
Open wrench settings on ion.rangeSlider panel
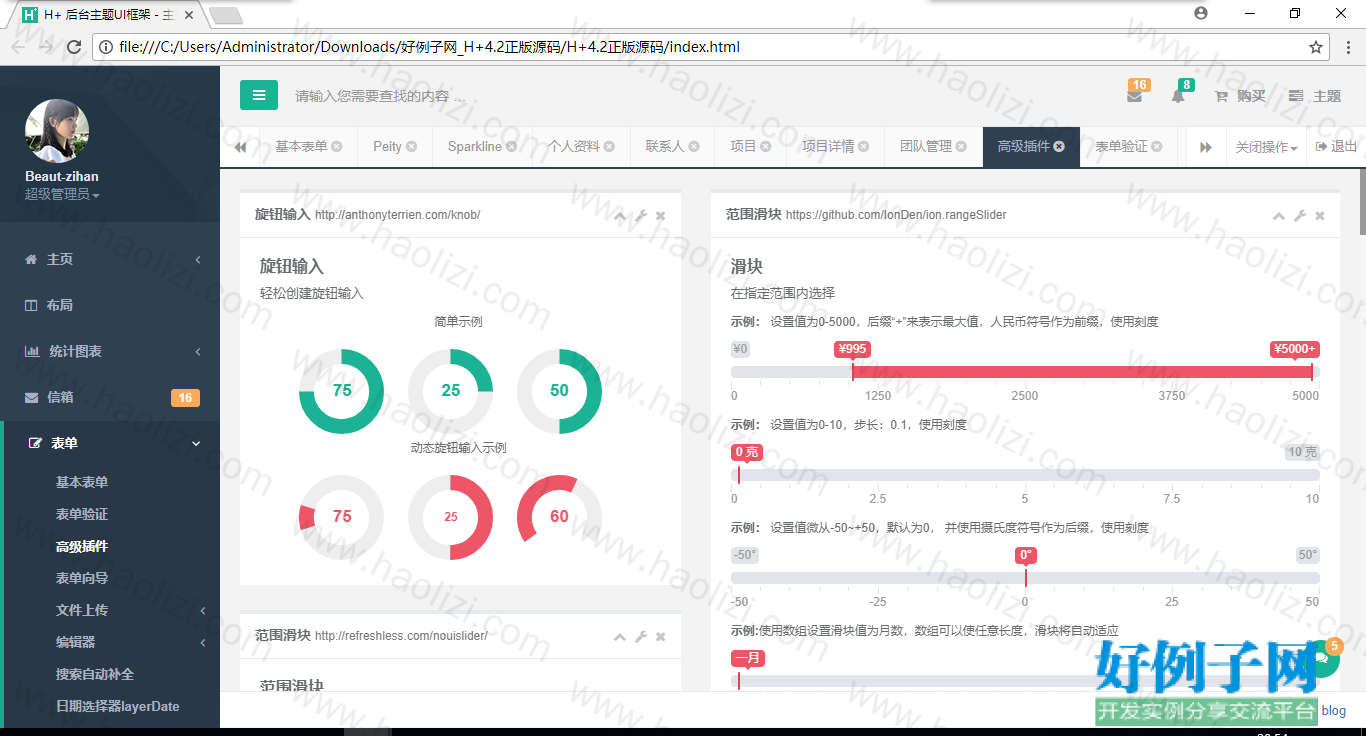tap(1300, 215)
